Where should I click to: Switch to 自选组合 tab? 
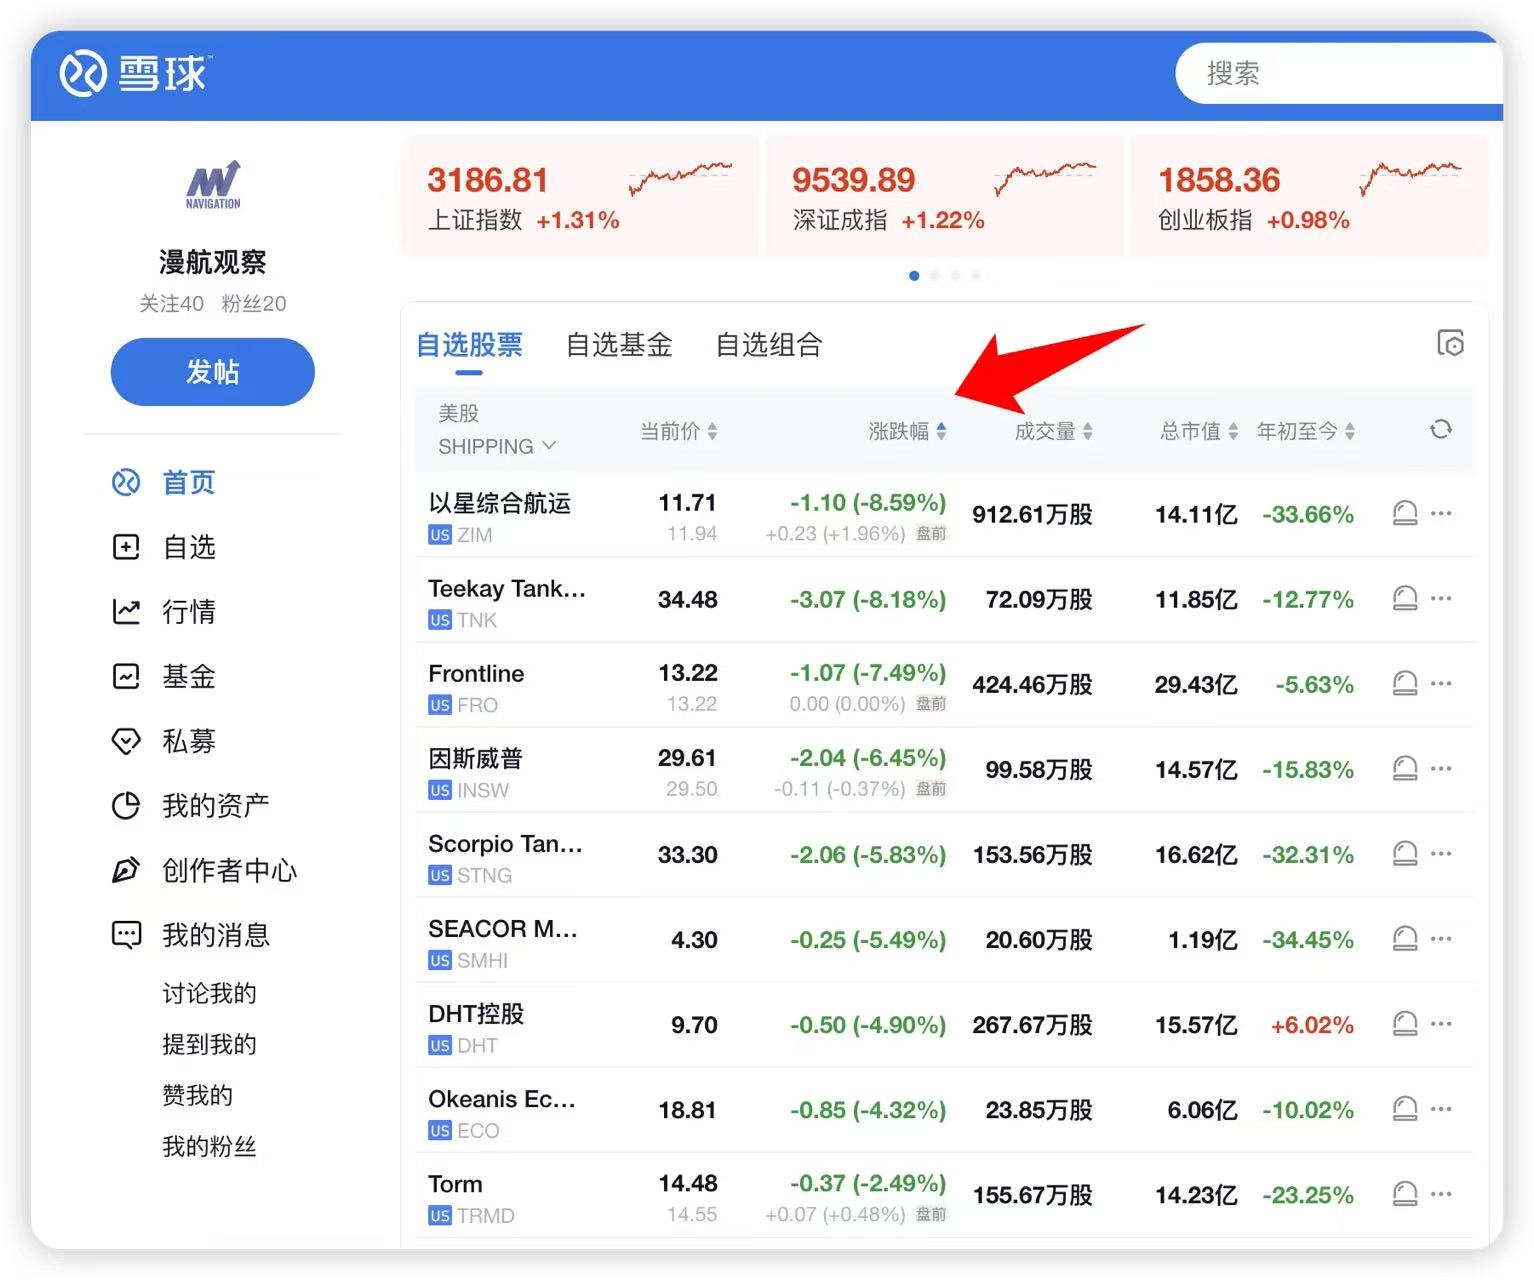768,345
